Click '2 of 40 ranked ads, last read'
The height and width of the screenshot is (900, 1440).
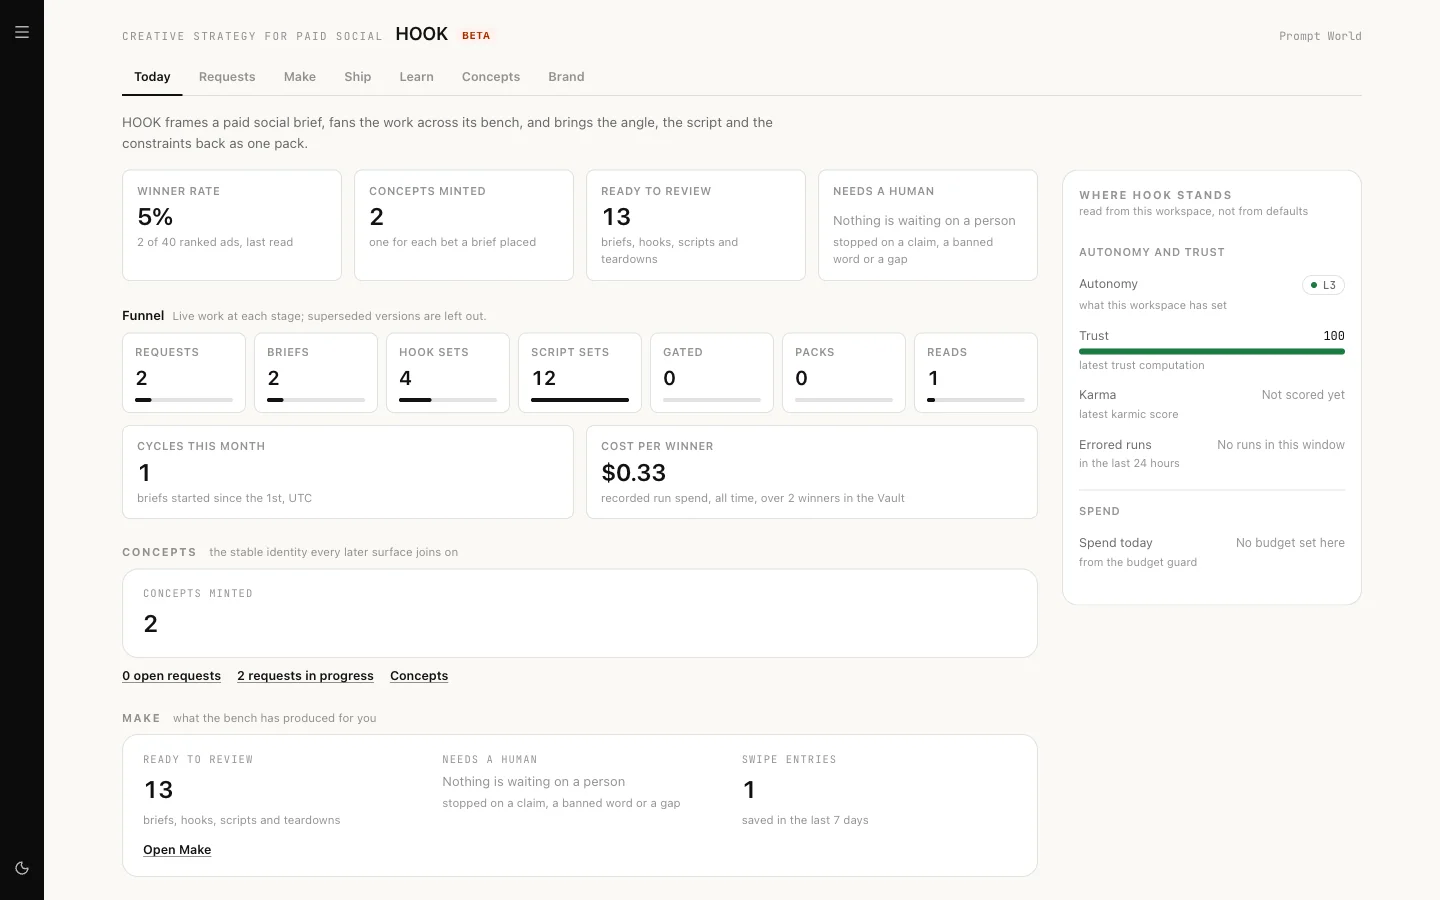click(215, 242)
